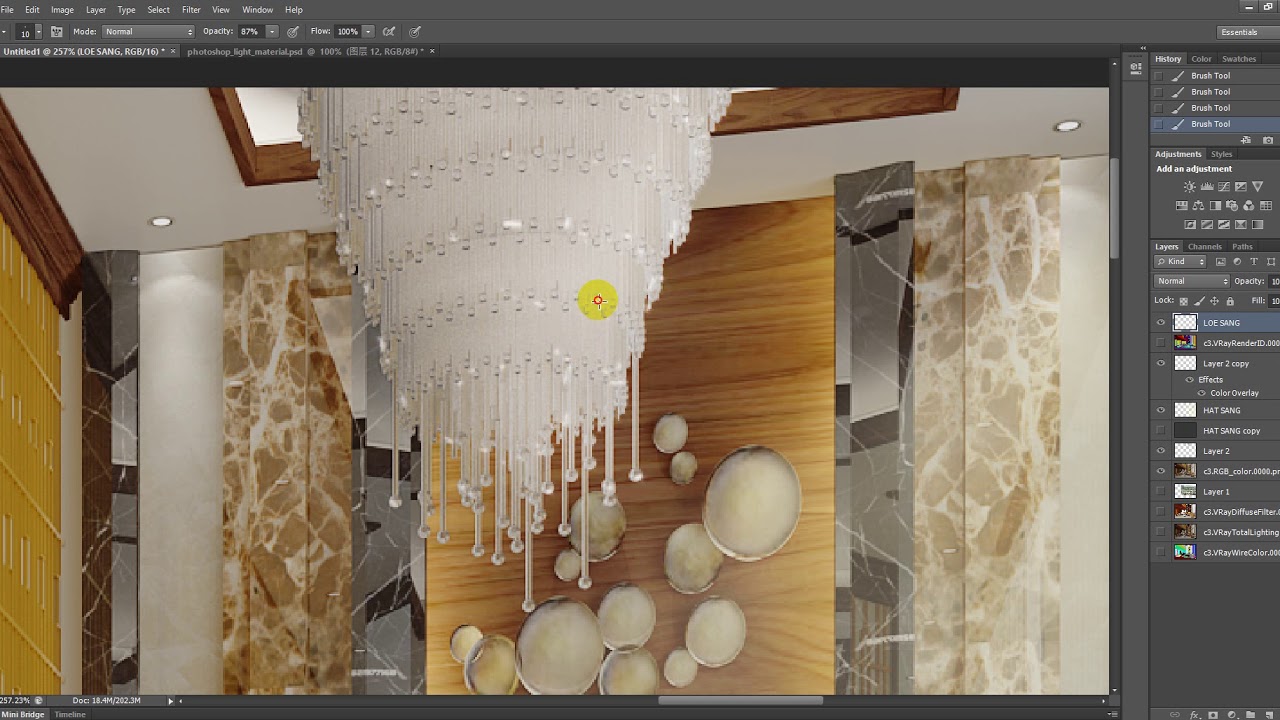Open the Essentials workspace switcher
Image resolution: width=1280 pixels, height=720 pixels.
click(x=1246, y=32)
